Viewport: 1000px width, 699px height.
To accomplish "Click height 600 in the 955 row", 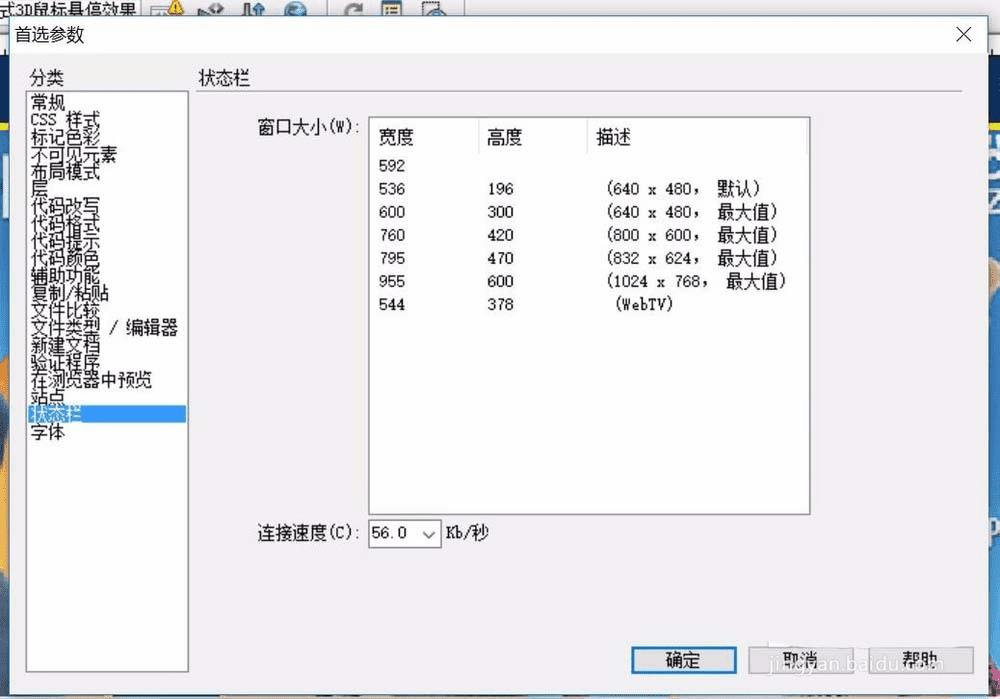I will (x=501, y=281).
